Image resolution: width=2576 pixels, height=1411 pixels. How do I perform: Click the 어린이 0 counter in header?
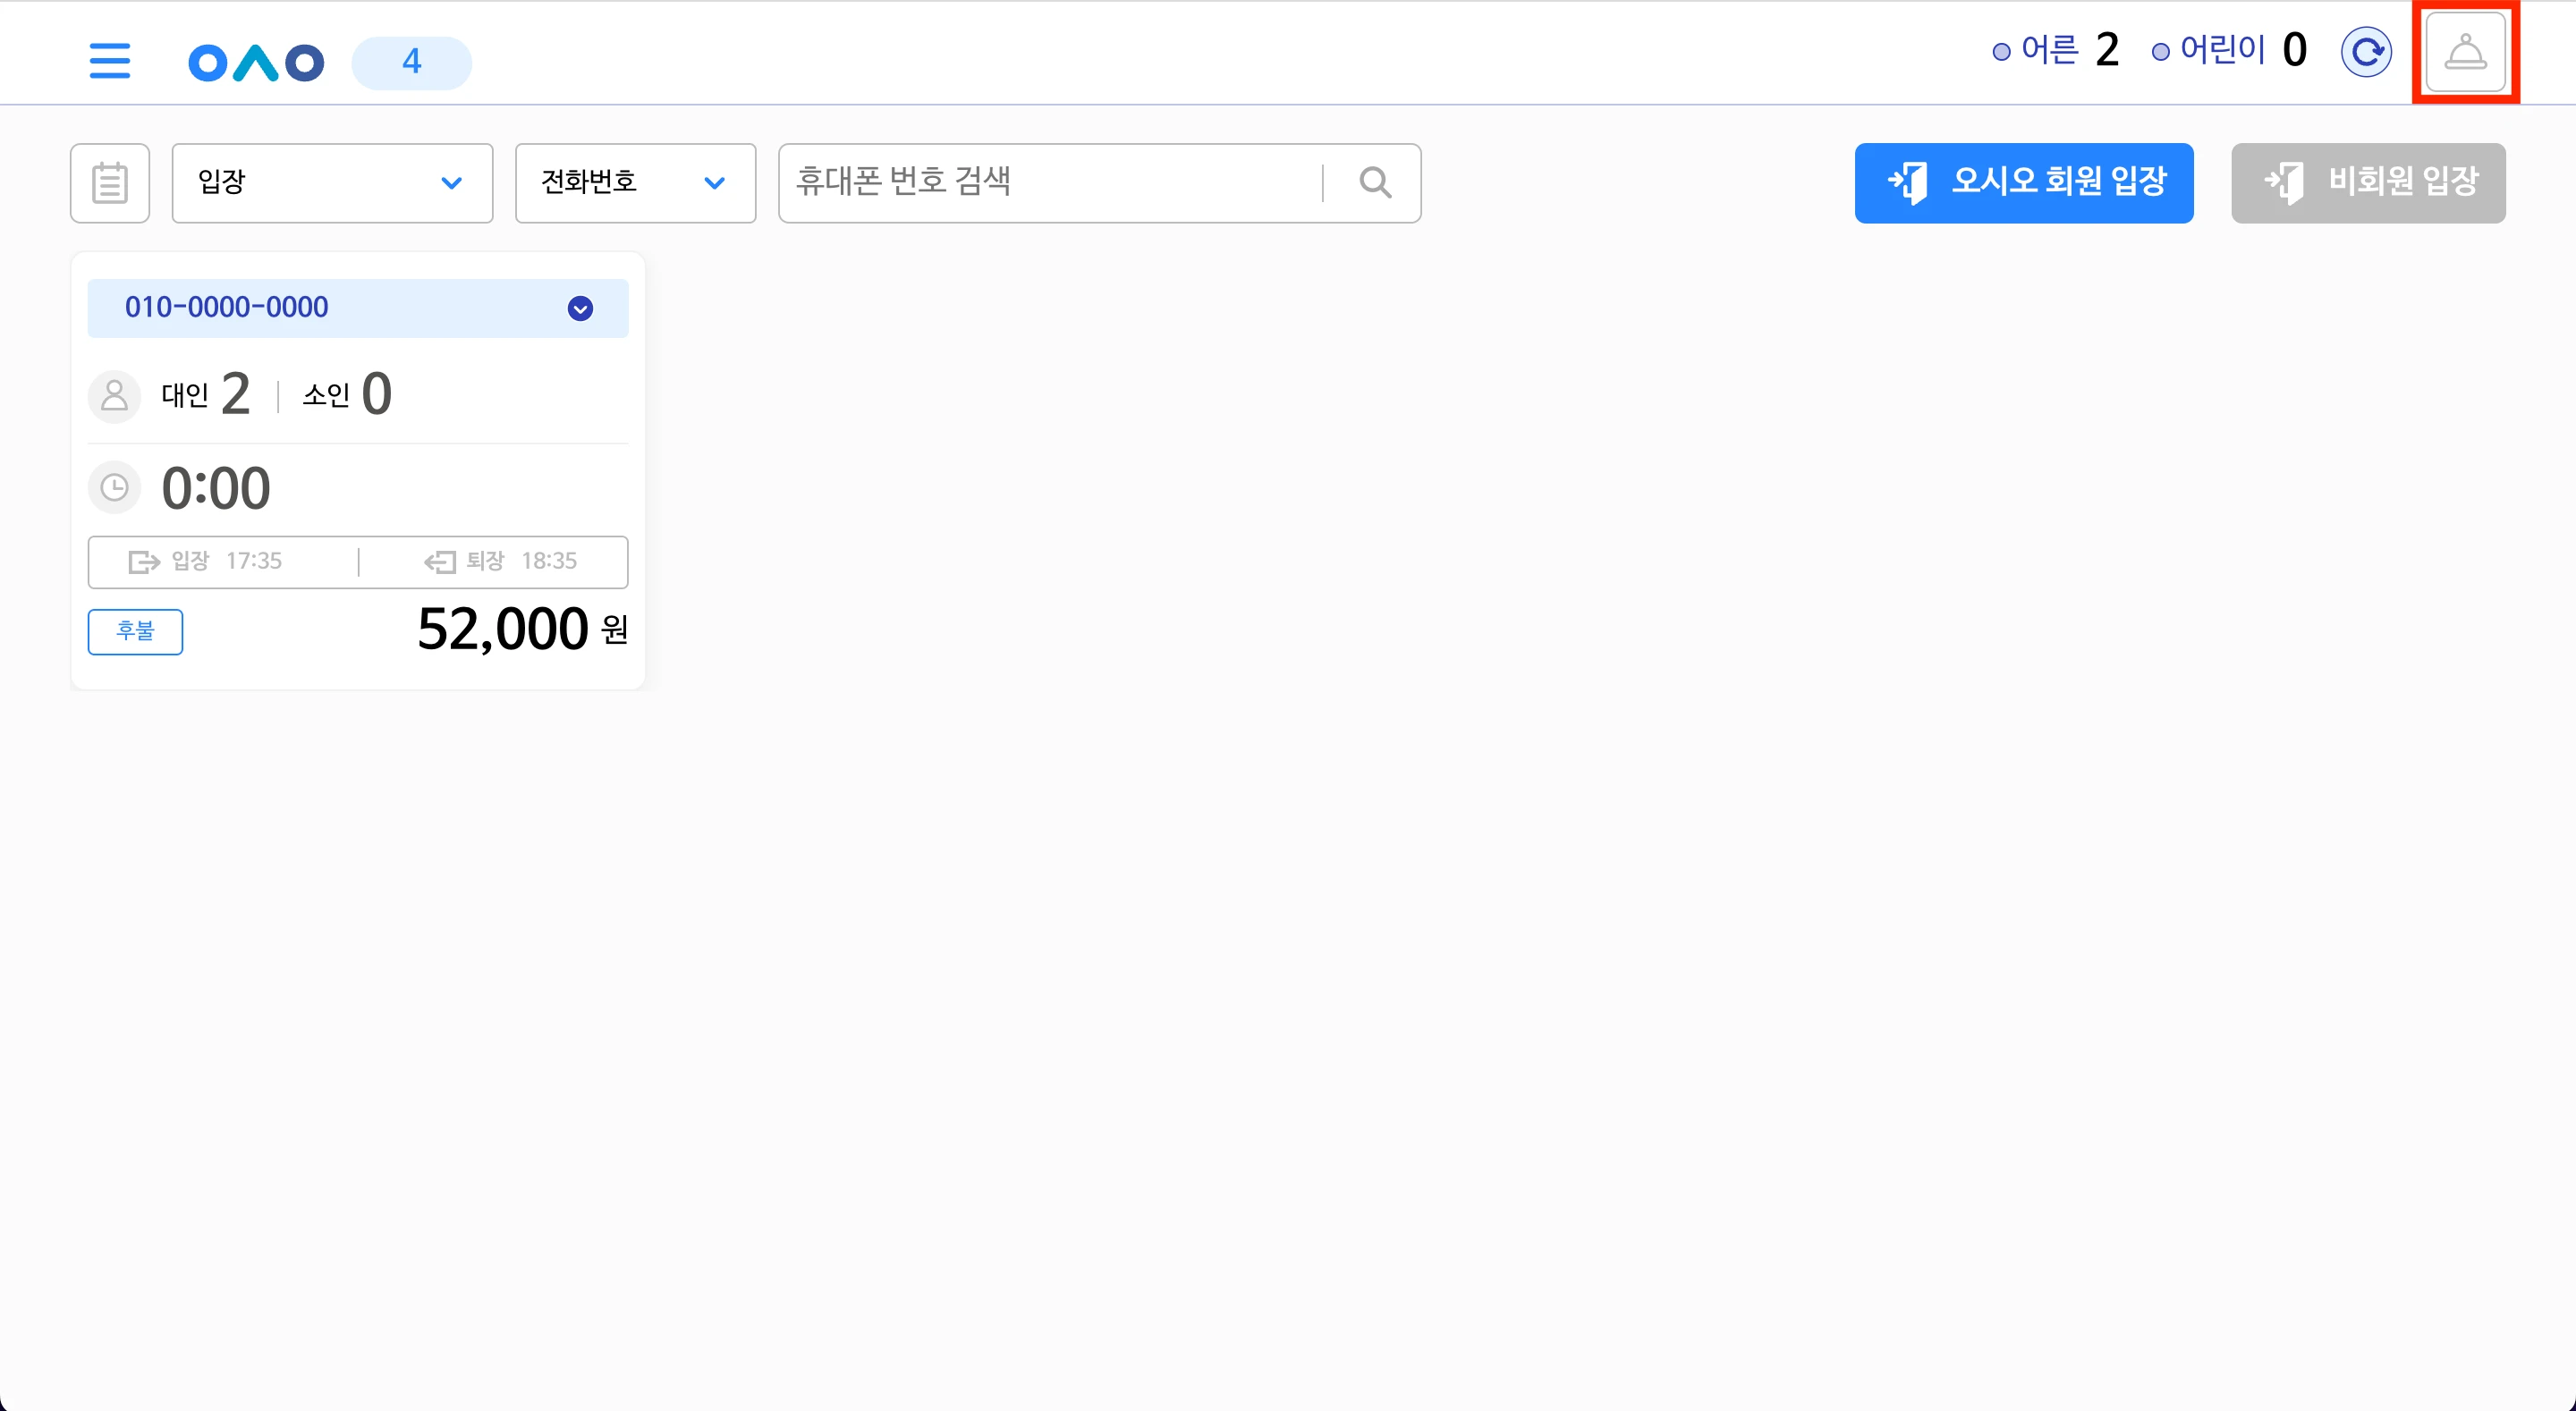click(2230, 50)
